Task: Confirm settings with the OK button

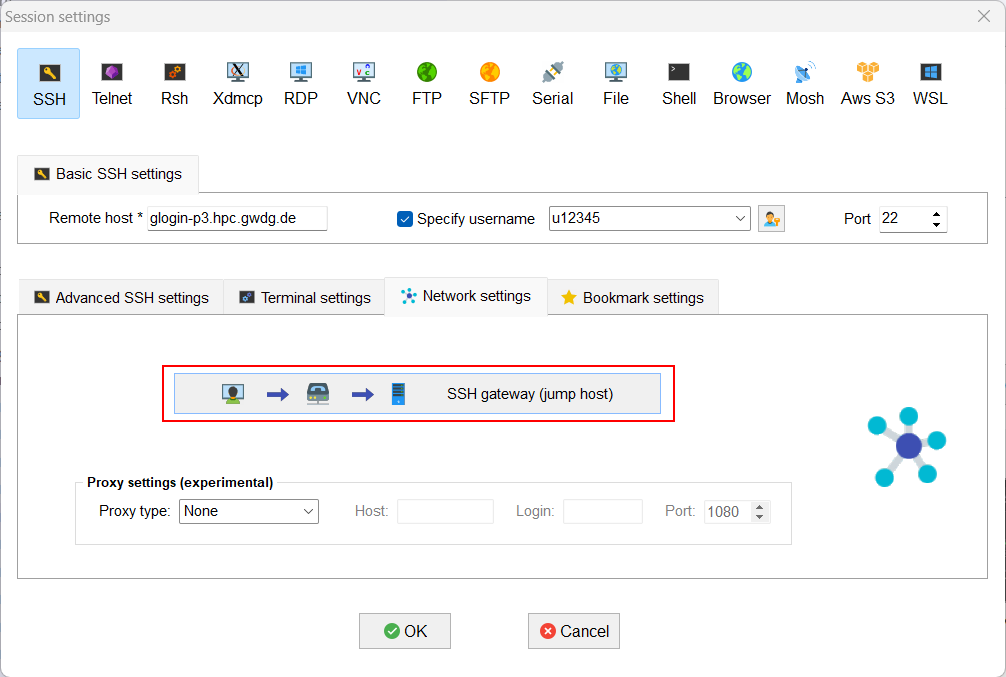Action: coord(404,630)
